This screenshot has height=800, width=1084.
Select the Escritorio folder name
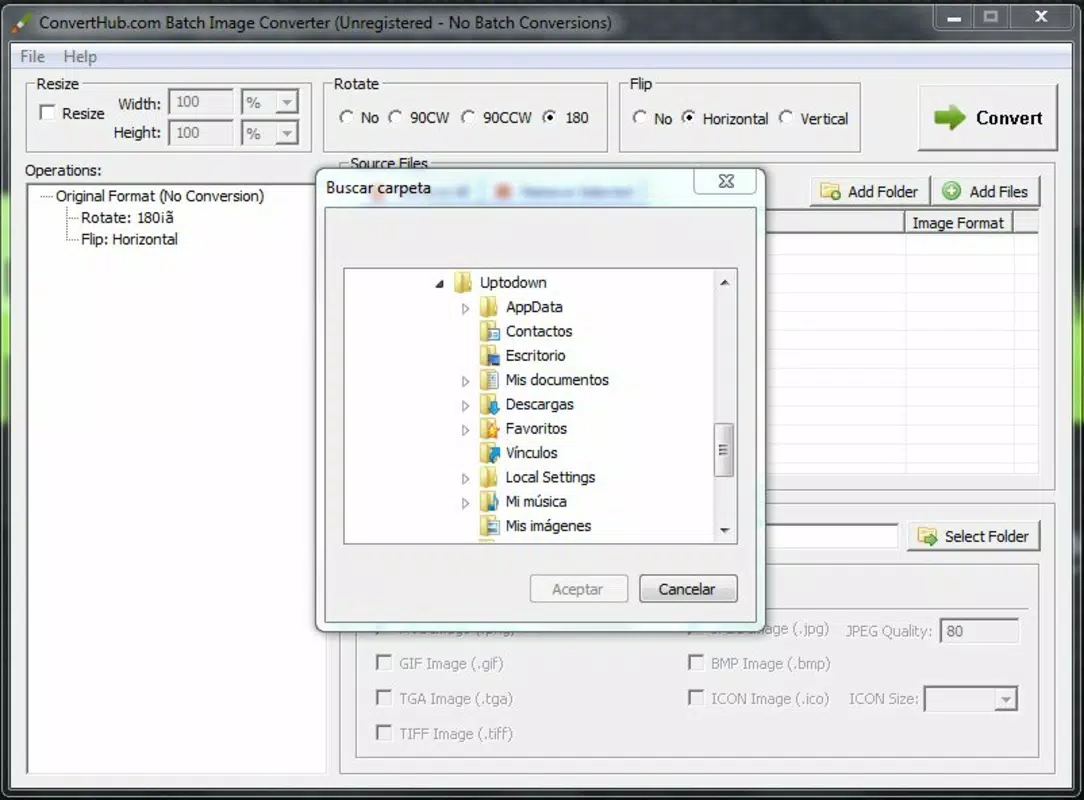(535, 355)
